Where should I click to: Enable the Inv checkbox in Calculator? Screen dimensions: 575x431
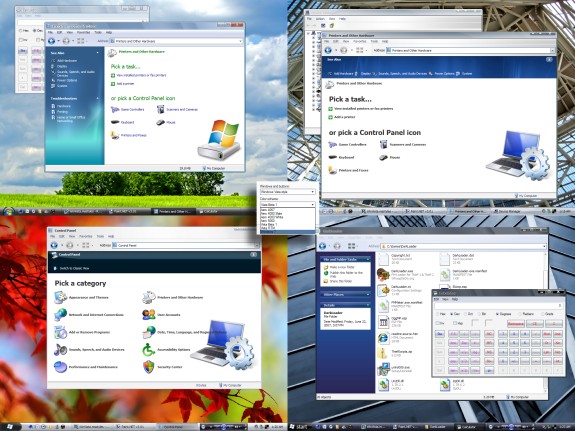pyautogui.click(x=437, y=323)
